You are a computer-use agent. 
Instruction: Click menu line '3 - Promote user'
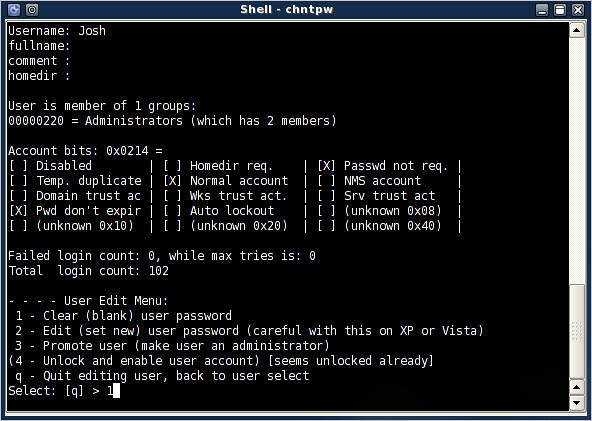click(x=172, y=346)
